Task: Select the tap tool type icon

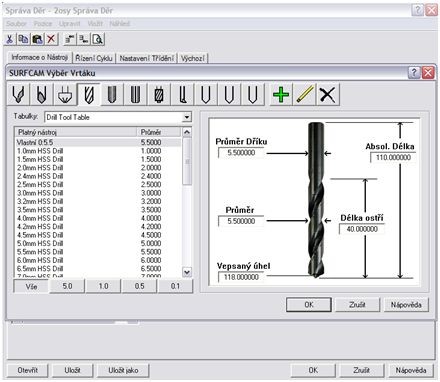Action: coord(159,94)
